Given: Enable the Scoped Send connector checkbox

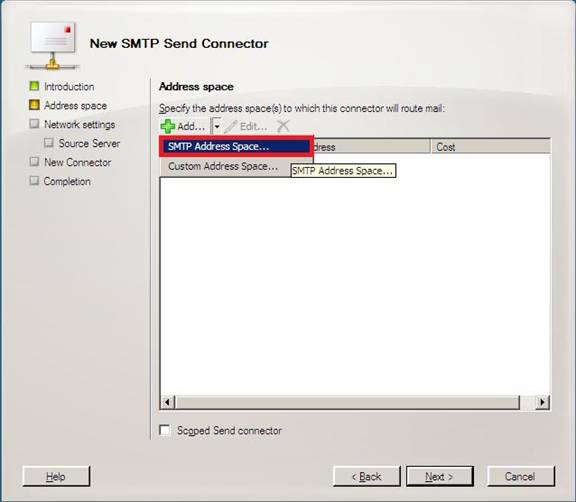Looking at the screenshot, I should (165, 430).
